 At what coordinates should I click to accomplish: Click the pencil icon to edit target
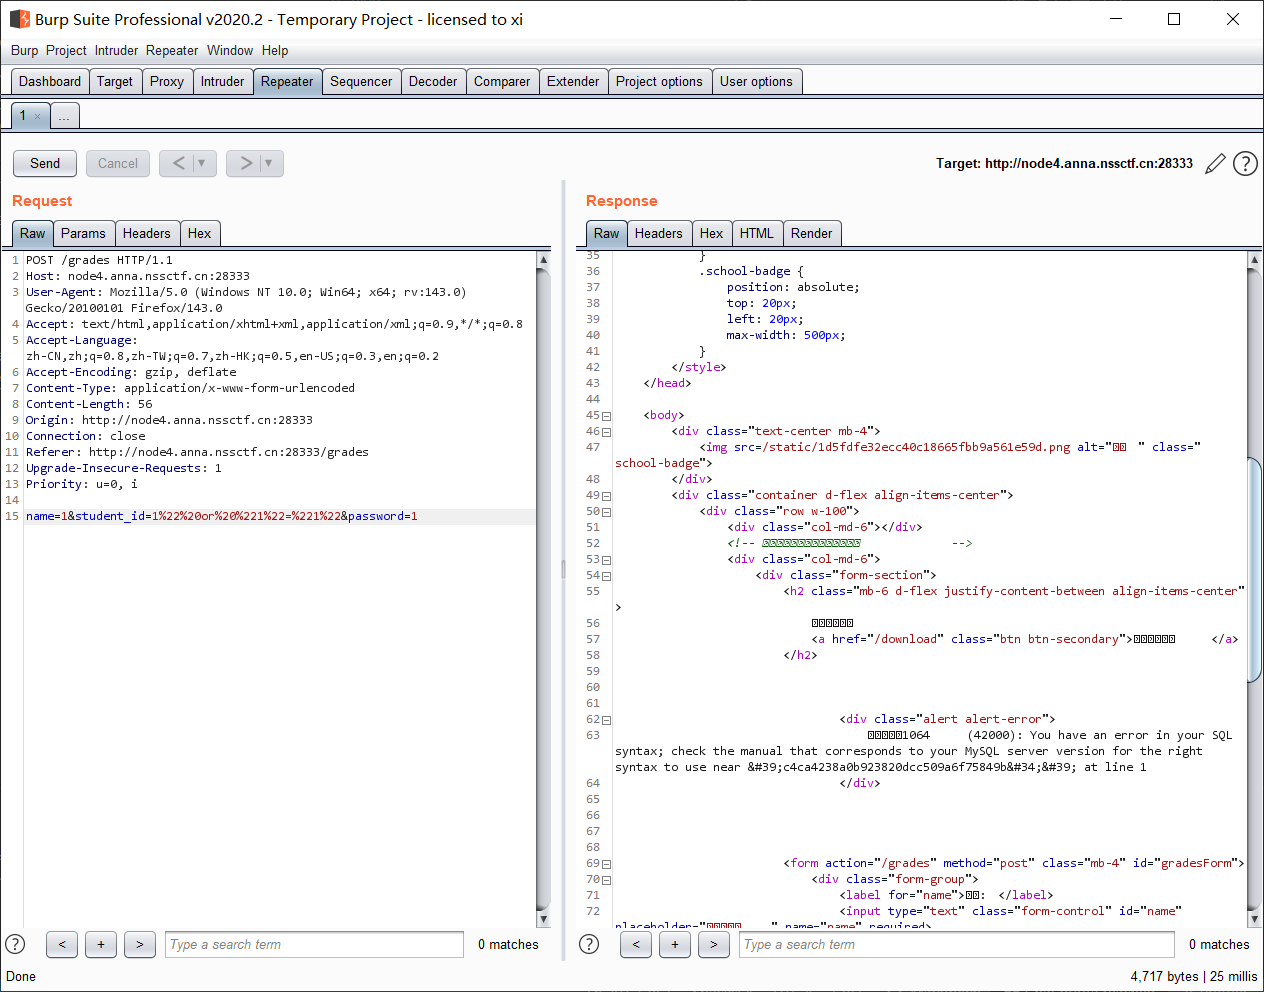pyautogui.click(x=1215, y=164)
